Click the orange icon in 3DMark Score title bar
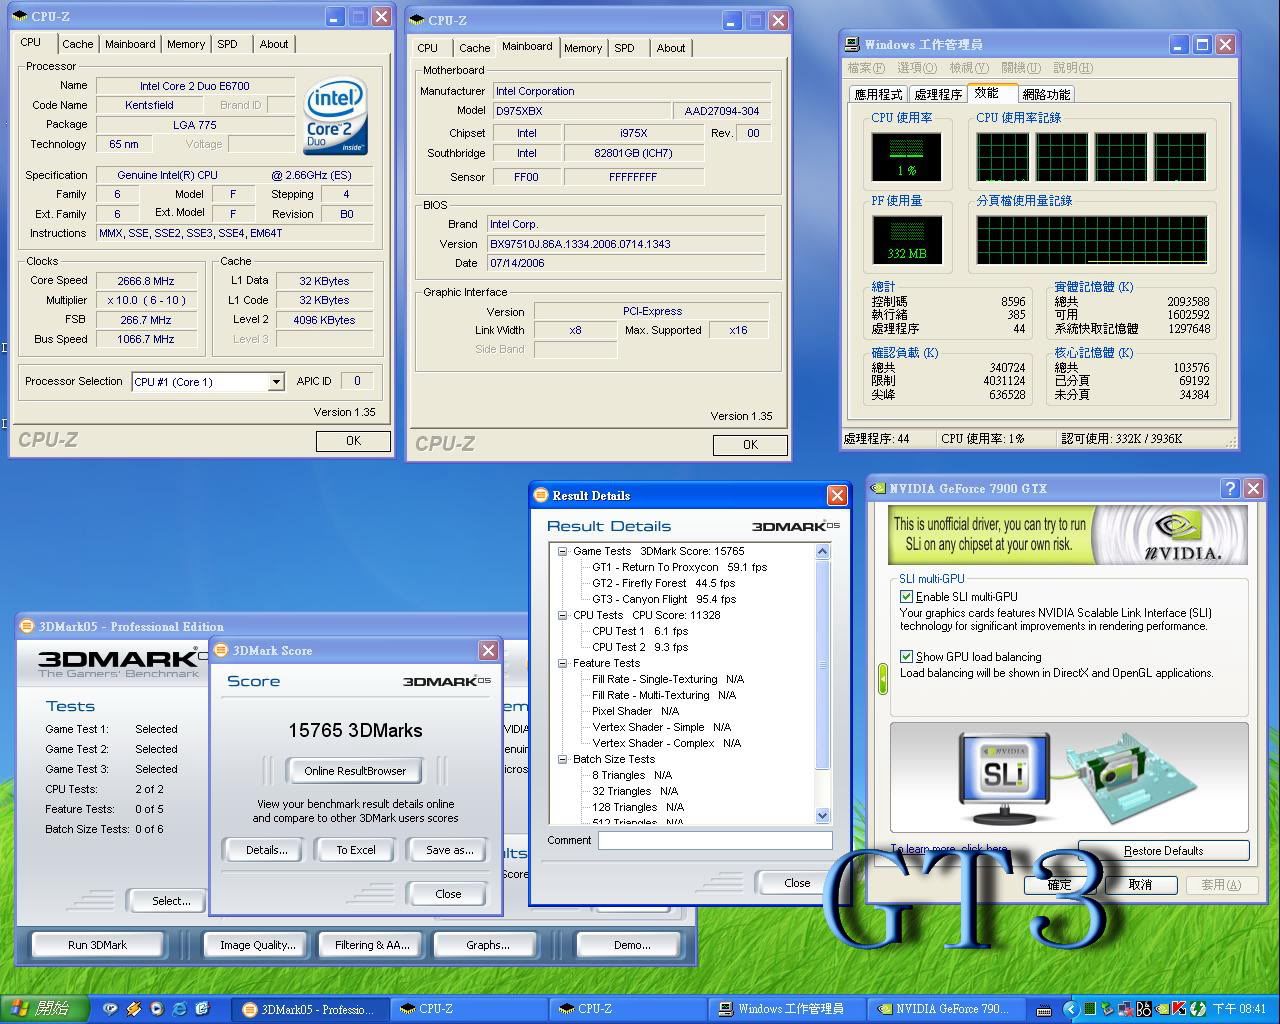Image resolution: width=1280 pixels, height=1024 pixels. 222,650
